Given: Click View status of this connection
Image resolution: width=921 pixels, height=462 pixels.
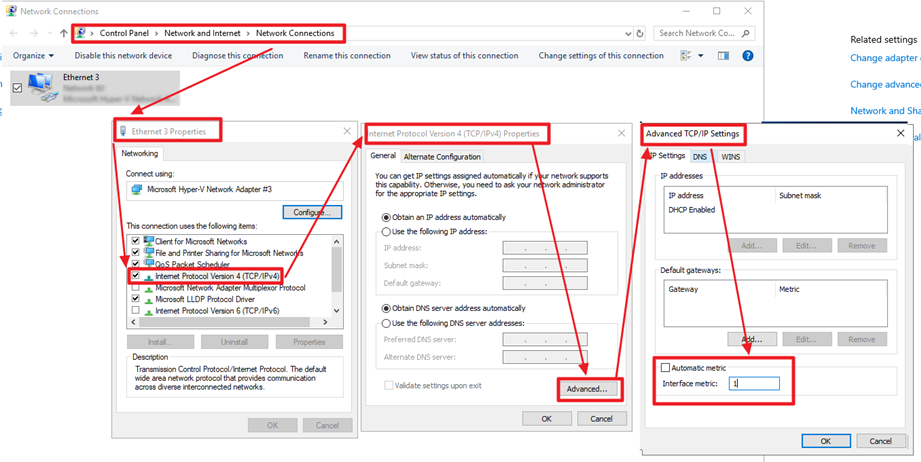Looking at the screenshot, I should (x=464, y=56).
